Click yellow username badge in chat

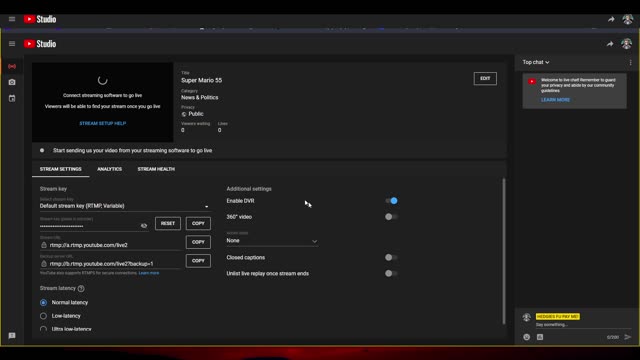[x=558, y=317]
